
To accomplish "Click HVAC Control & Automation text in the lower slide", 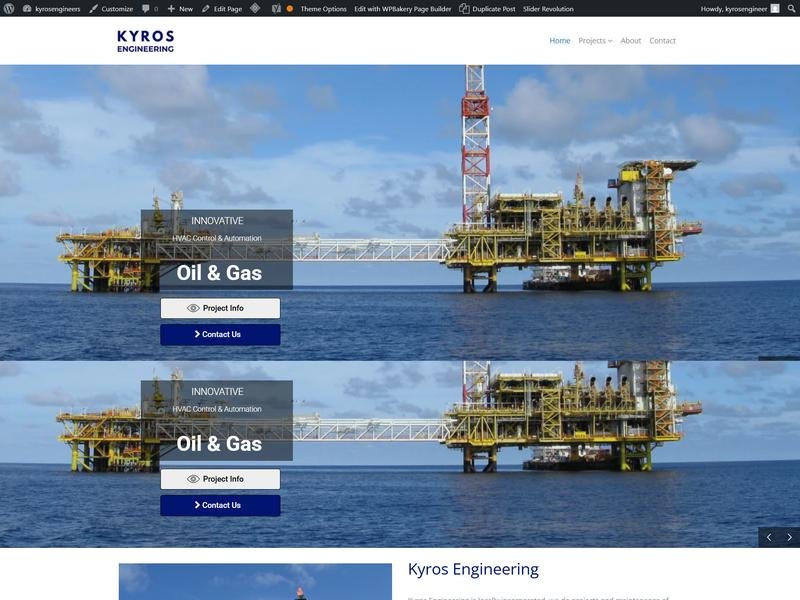I will tap(217, 409).
